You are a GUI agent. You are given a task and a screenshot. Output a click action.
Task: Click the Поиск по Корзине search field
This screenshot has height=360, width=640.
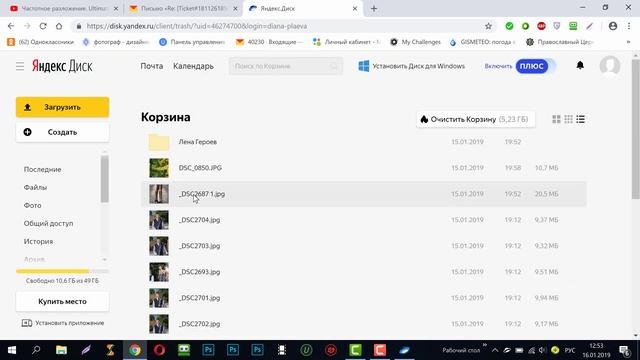[286, 66]
